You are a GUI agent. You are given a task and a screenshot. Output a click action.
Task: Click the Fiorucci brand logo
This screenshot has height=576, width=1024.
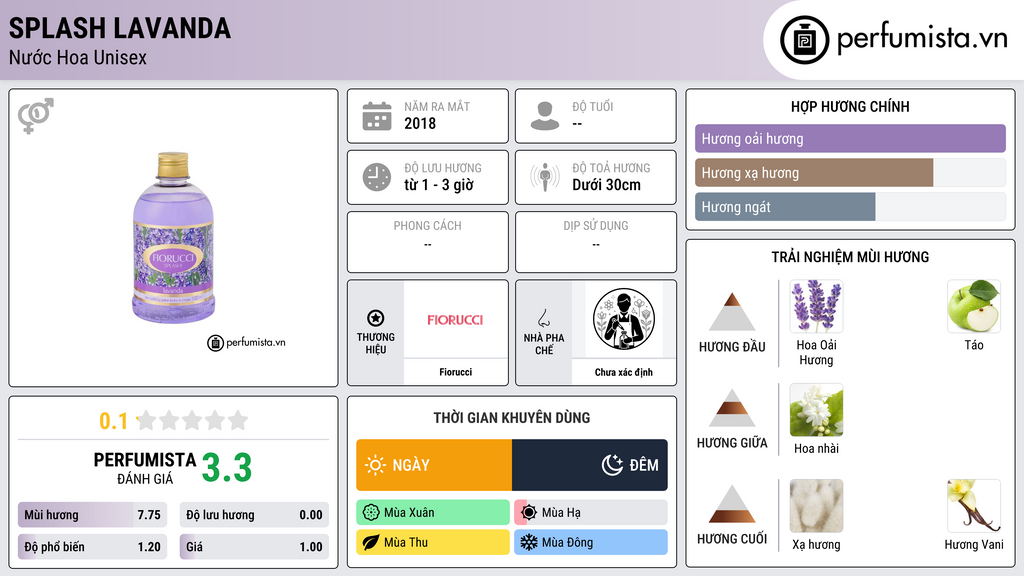[x=455, y=320]
